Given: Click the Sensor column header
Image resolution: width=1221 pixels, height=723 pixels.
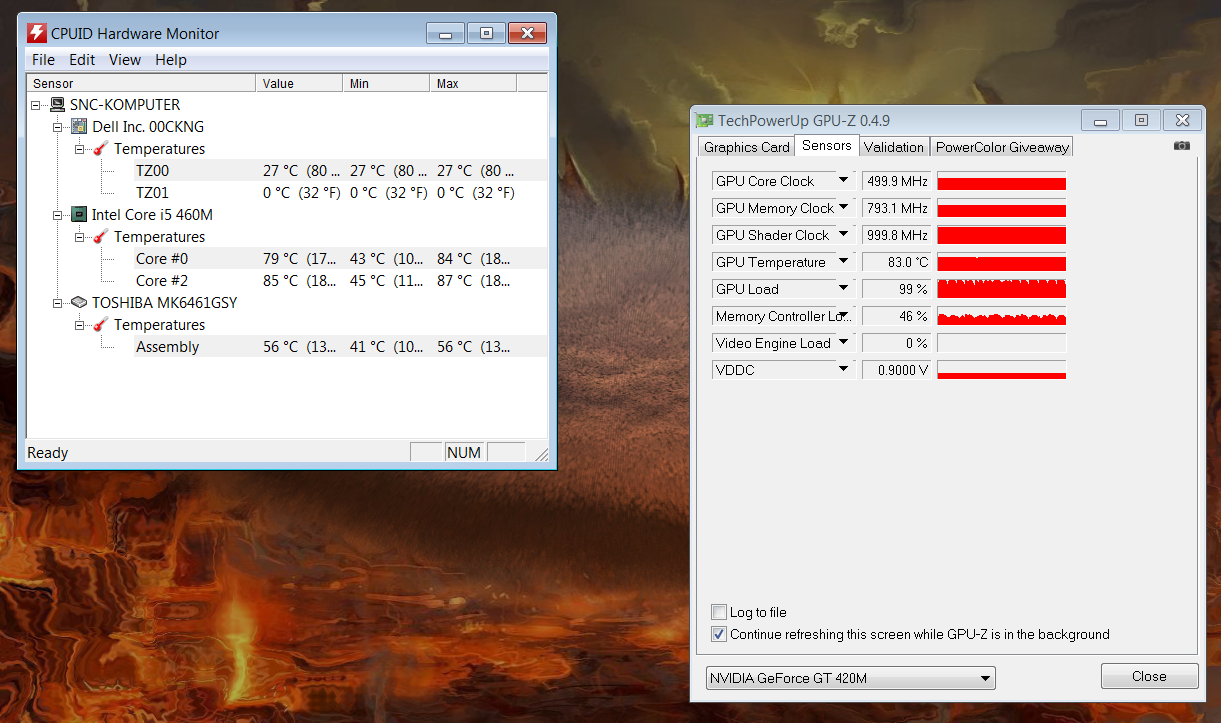Looking at the screenshot, I should (x=141, y=84).
